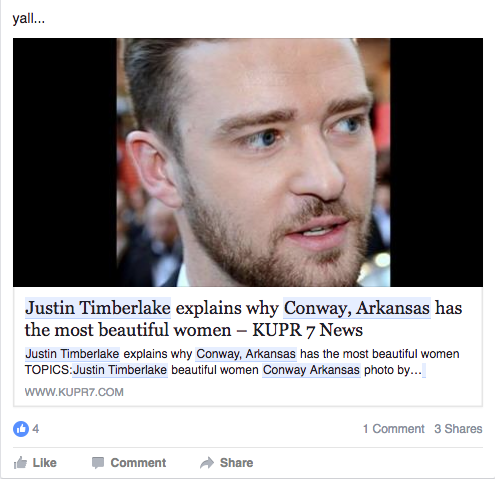Open the 3 Shares link
Screen dimensions: 495x479
(458, 429)
